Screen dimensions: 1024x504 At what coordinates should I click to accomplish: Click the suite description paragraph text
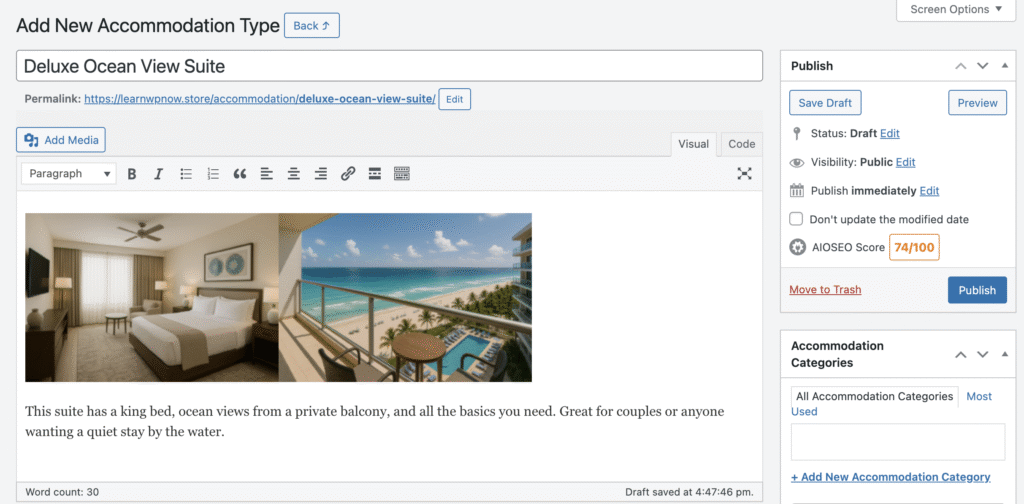tap(374, 422)
